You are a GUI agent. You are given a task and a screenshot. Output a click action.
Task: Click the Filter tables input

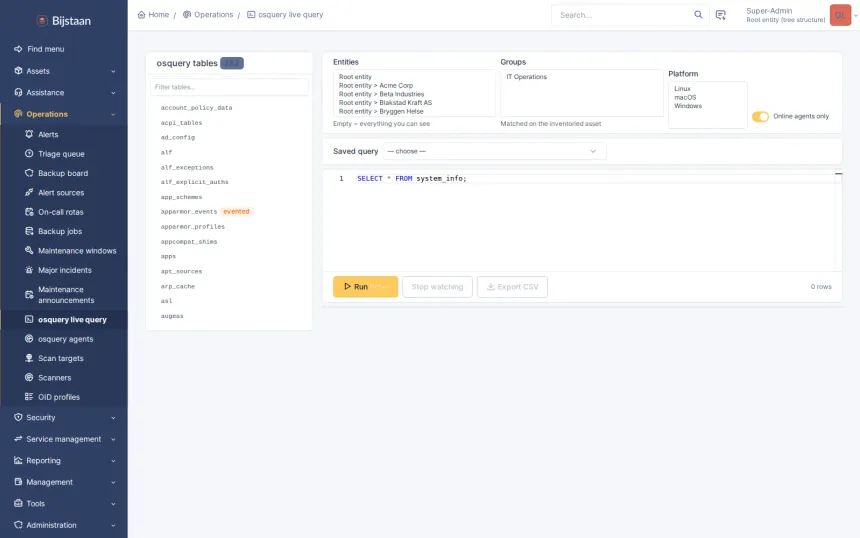pyautogui.click(x=229, y=87)
